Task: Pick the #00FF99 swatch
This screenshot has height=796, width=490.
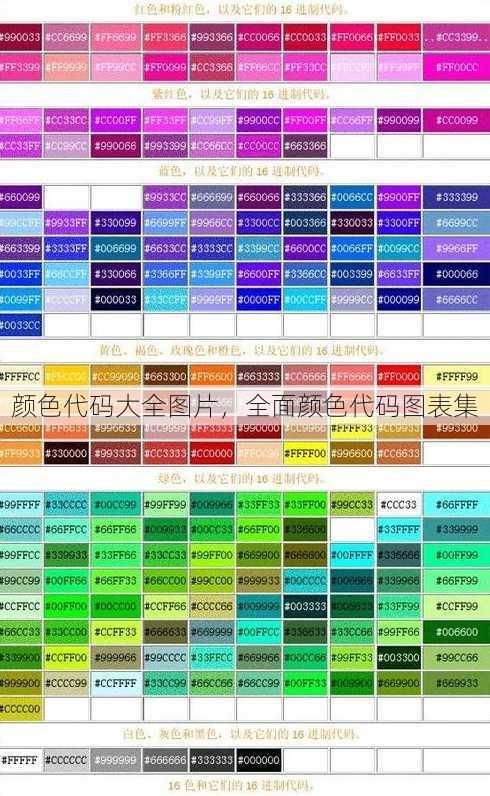Action: (456, 555)
